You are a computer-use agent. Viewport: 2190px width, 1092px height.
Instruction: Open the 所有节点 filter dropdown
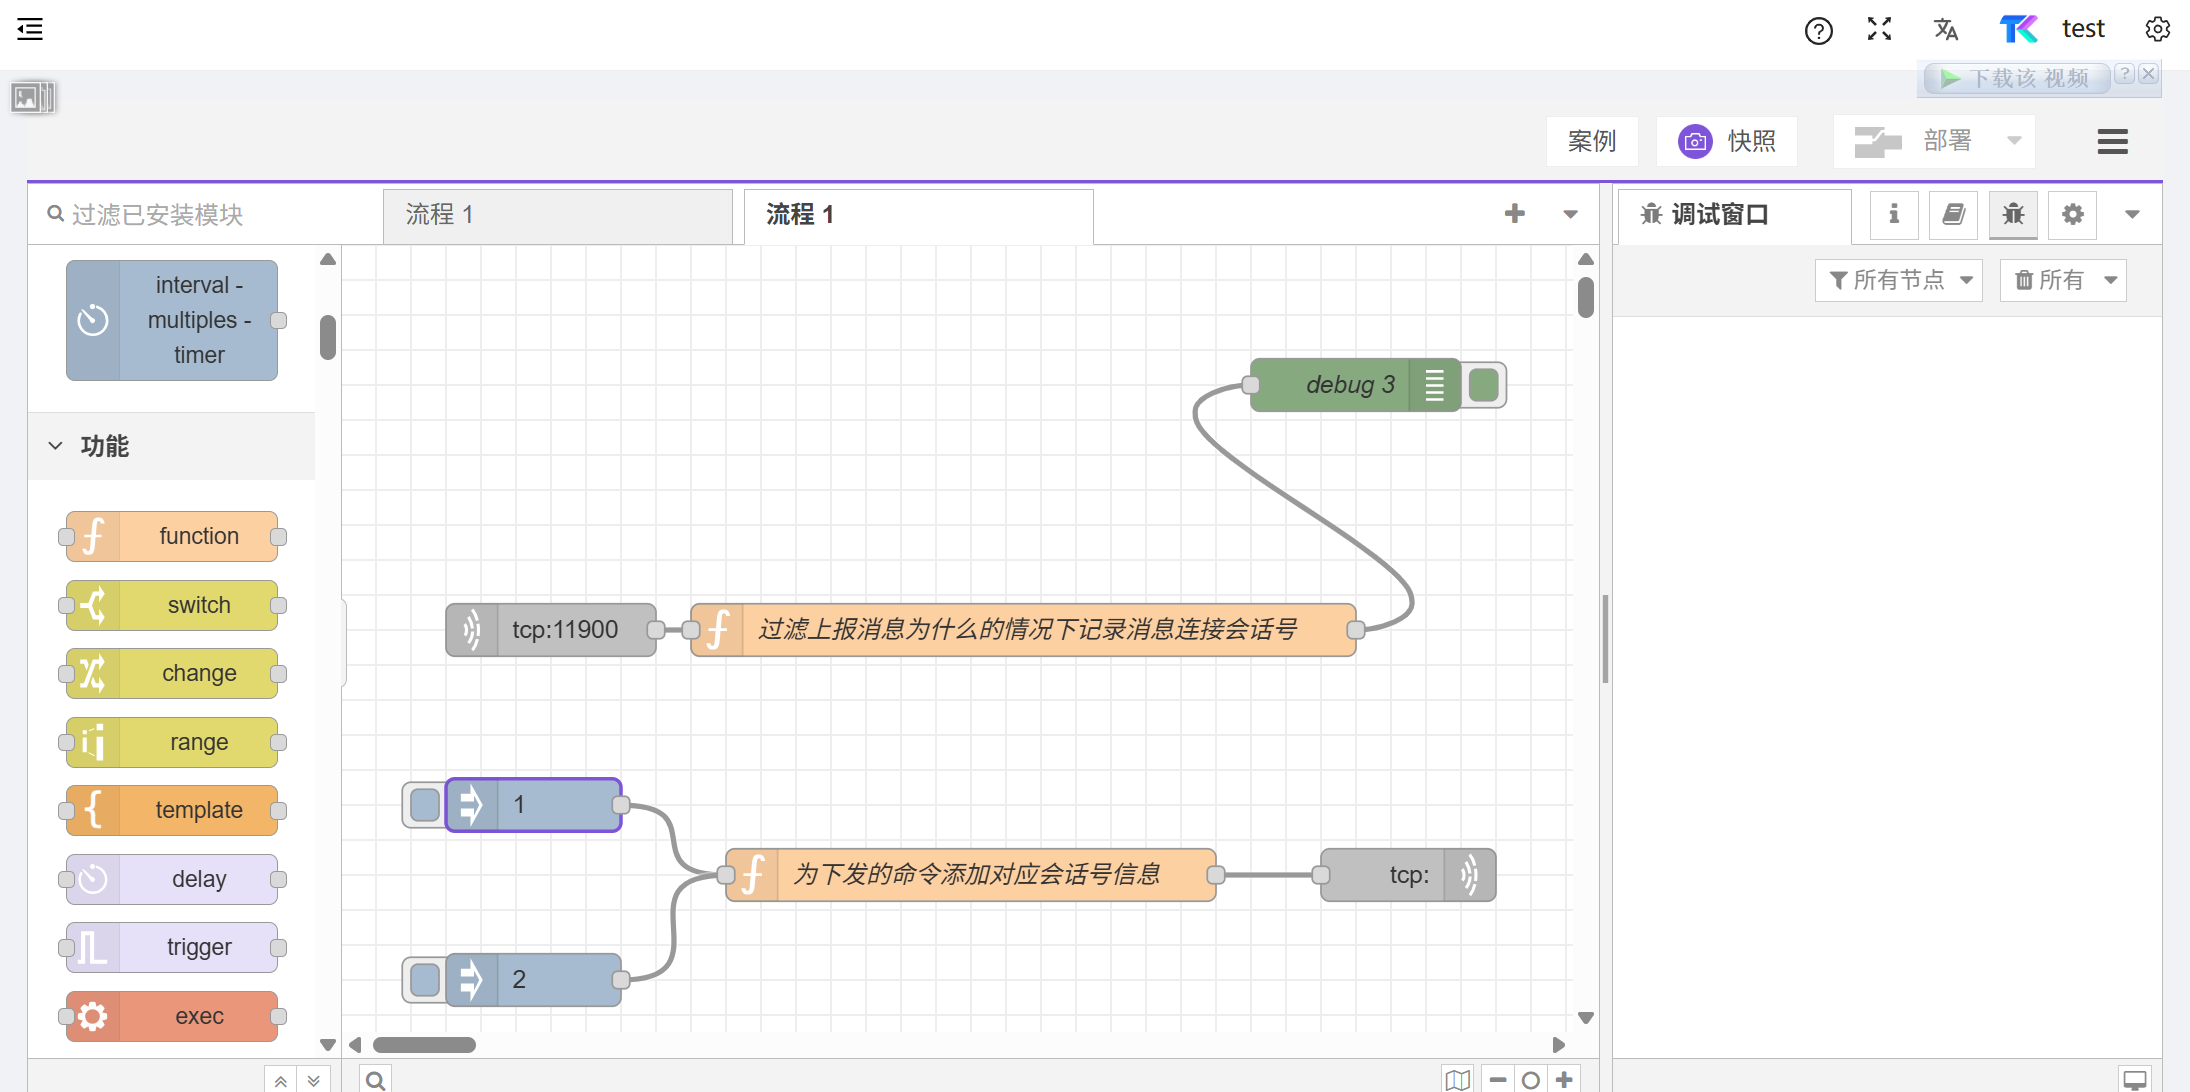tap(1898, 280)
